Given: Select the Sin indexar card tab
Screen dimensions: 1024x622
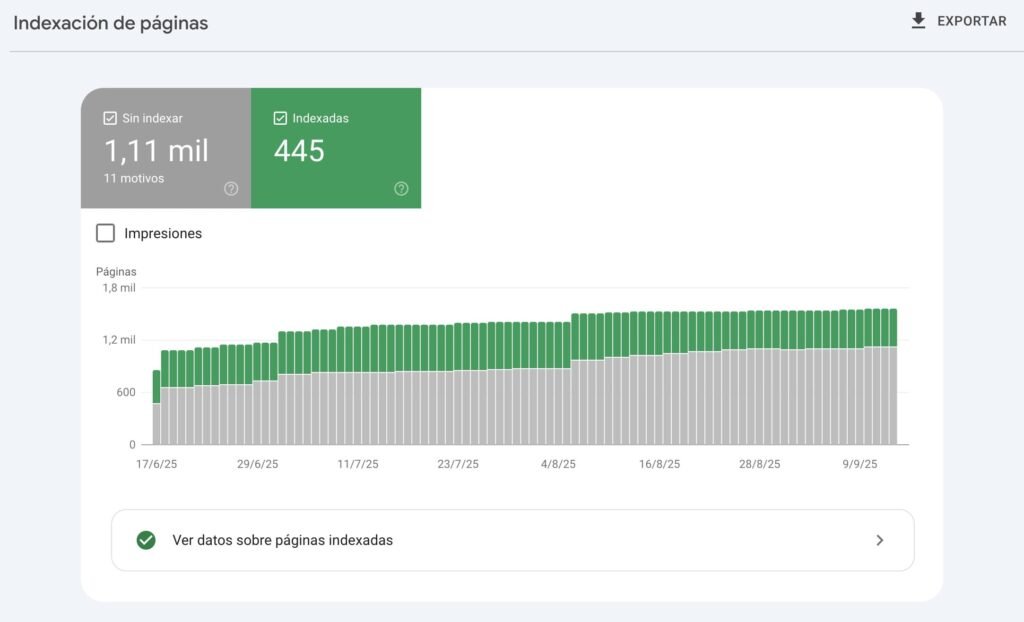Looking at the screenshot, I should coord(165,148).
